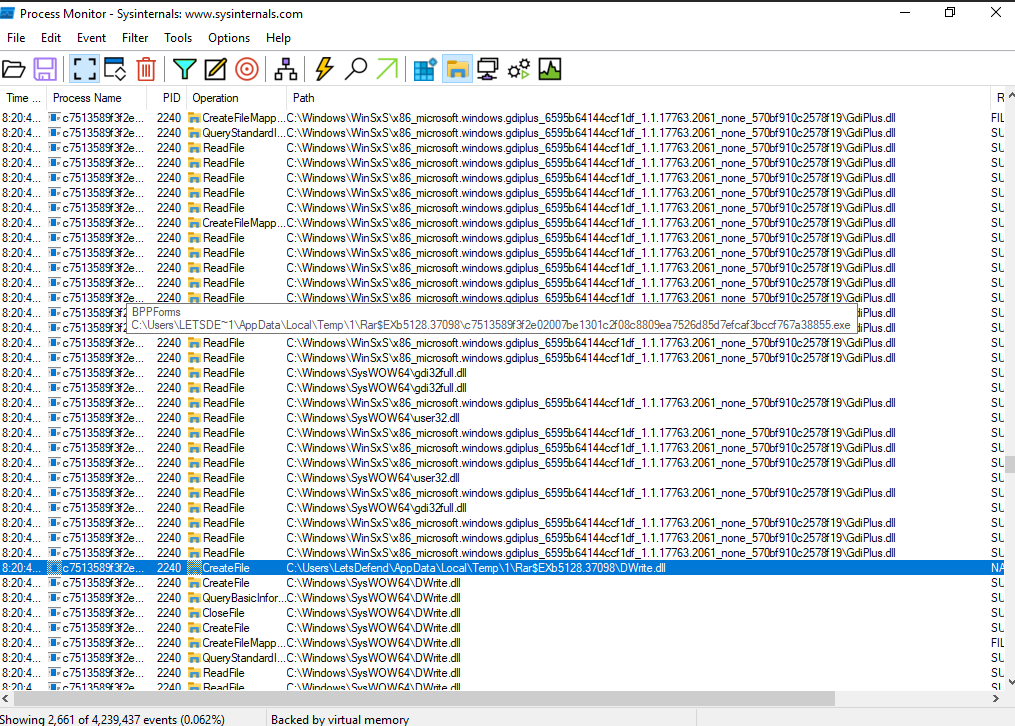Click the Process Name column header
Screen dimensions: 1015x726
[96, 98]
